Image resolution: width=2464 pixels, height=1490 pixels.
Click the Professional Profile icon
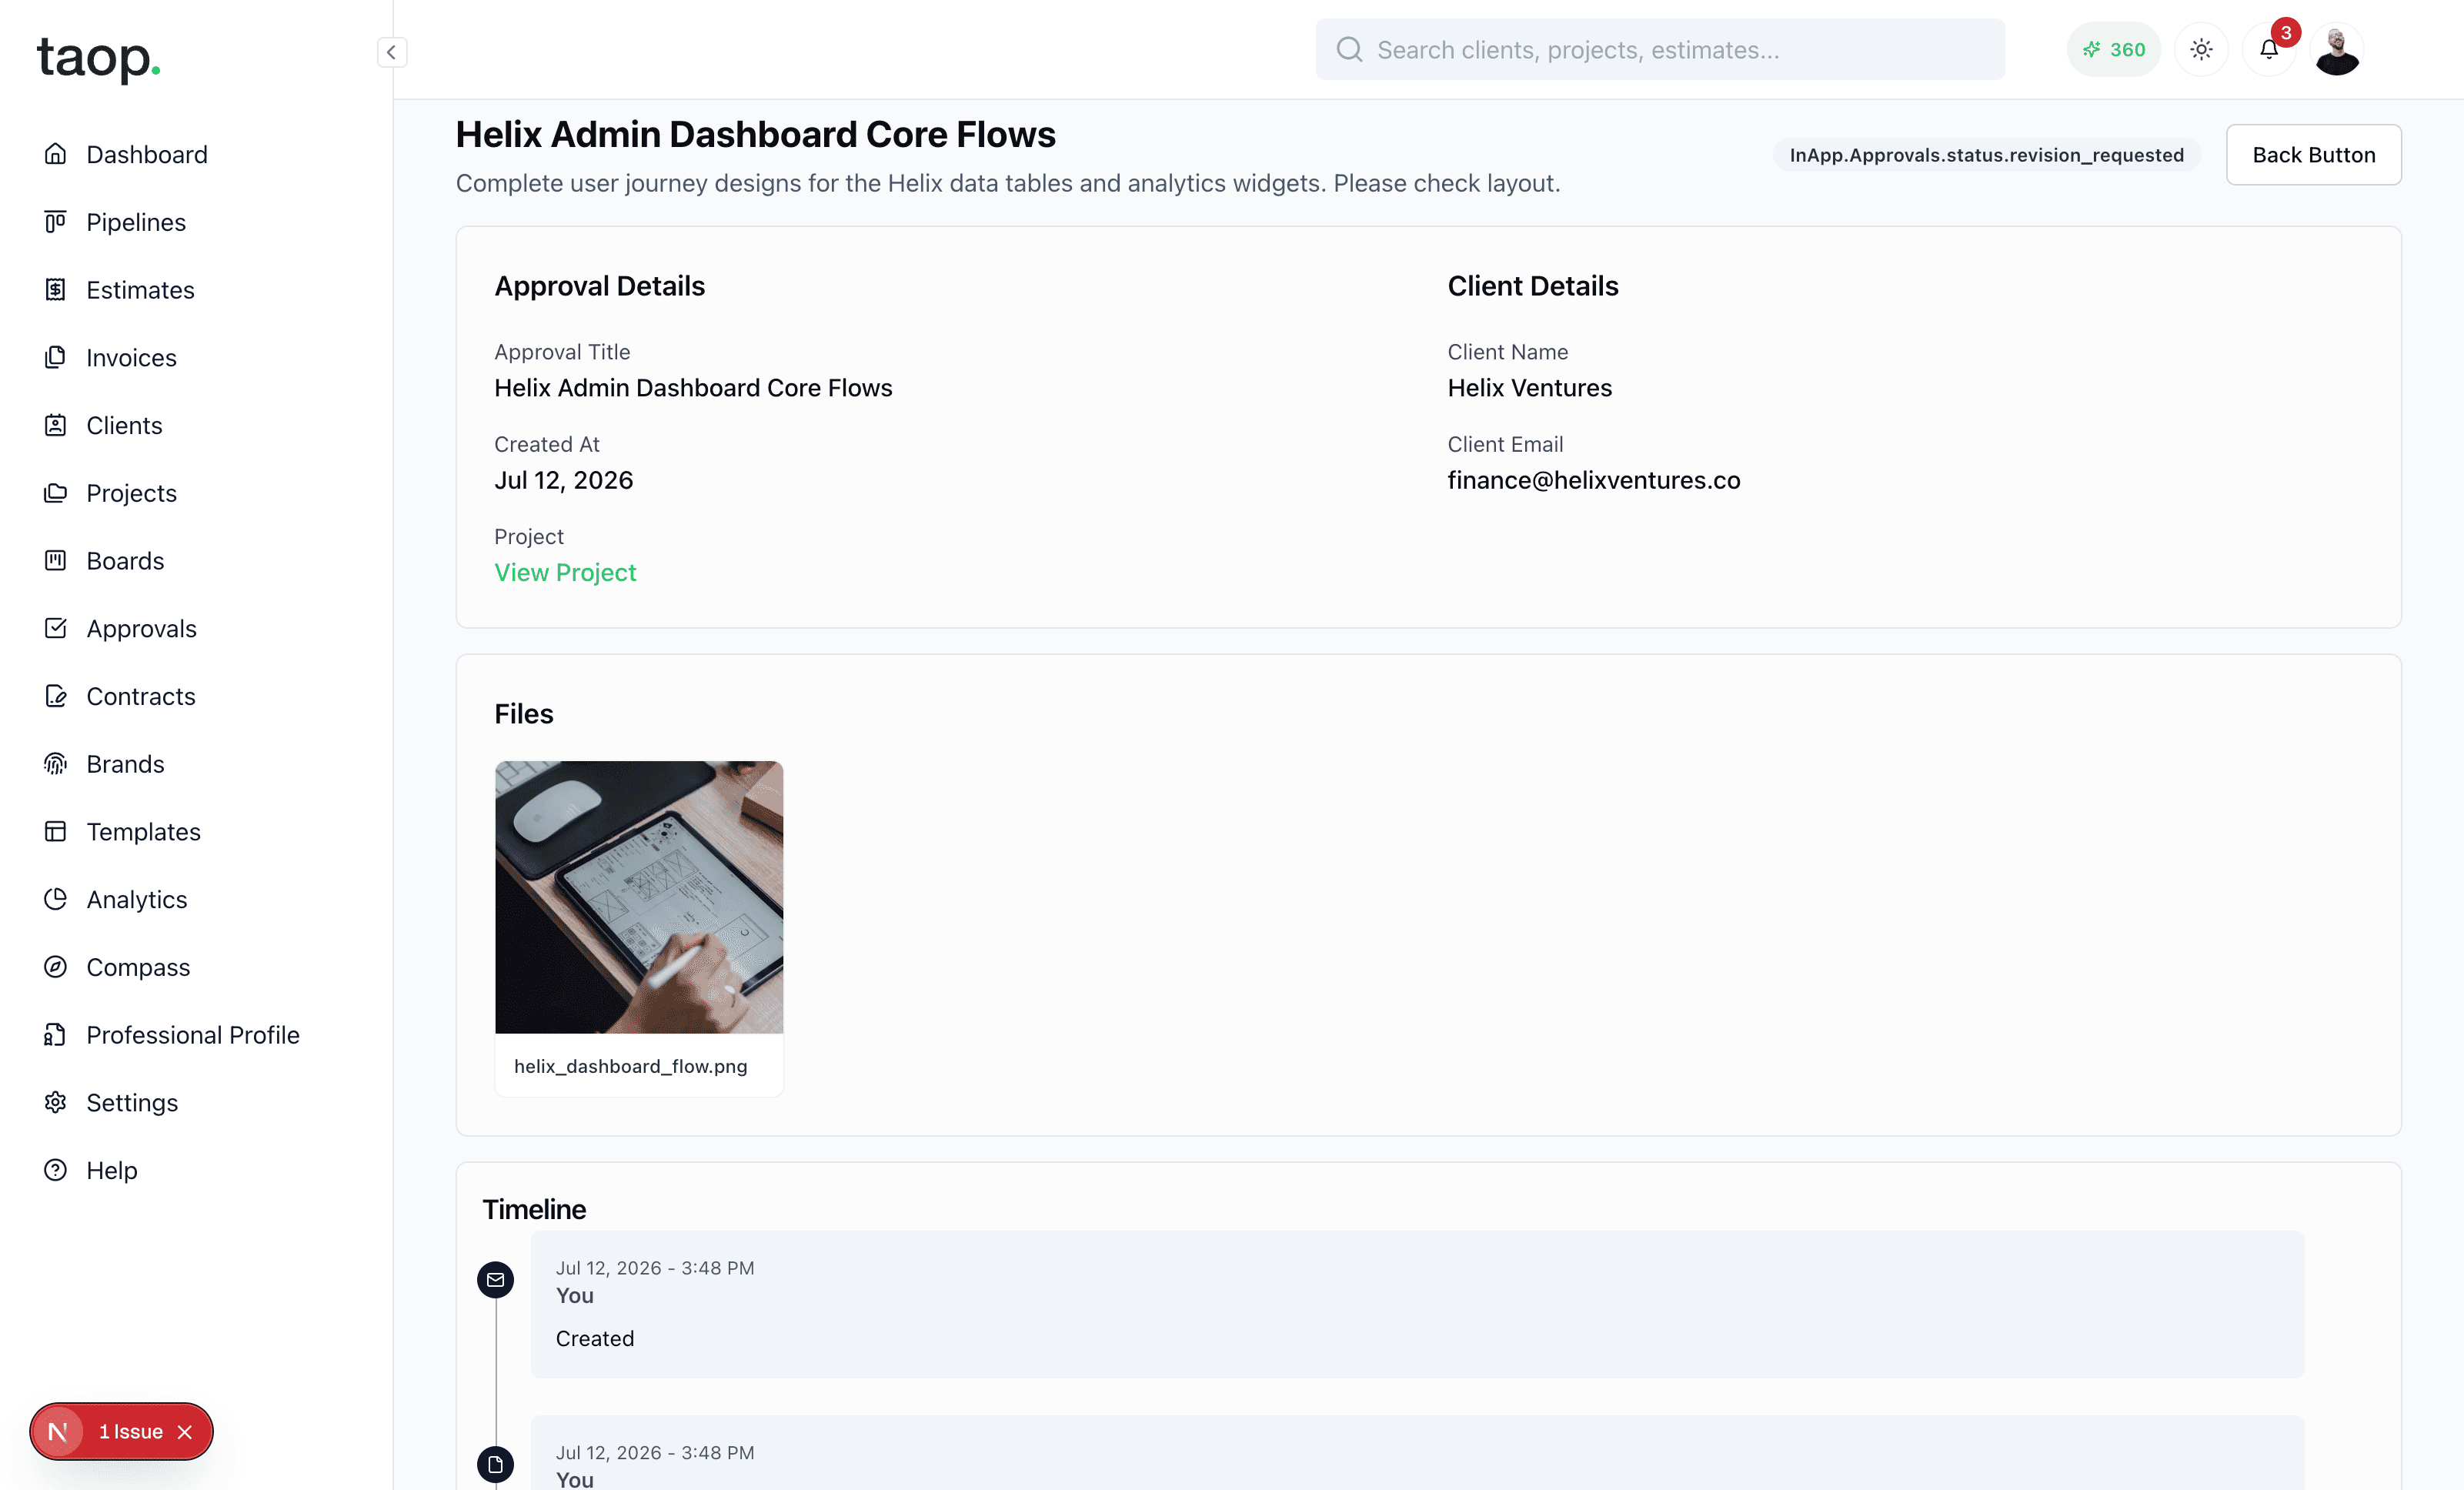click(x=55, y=1035)
